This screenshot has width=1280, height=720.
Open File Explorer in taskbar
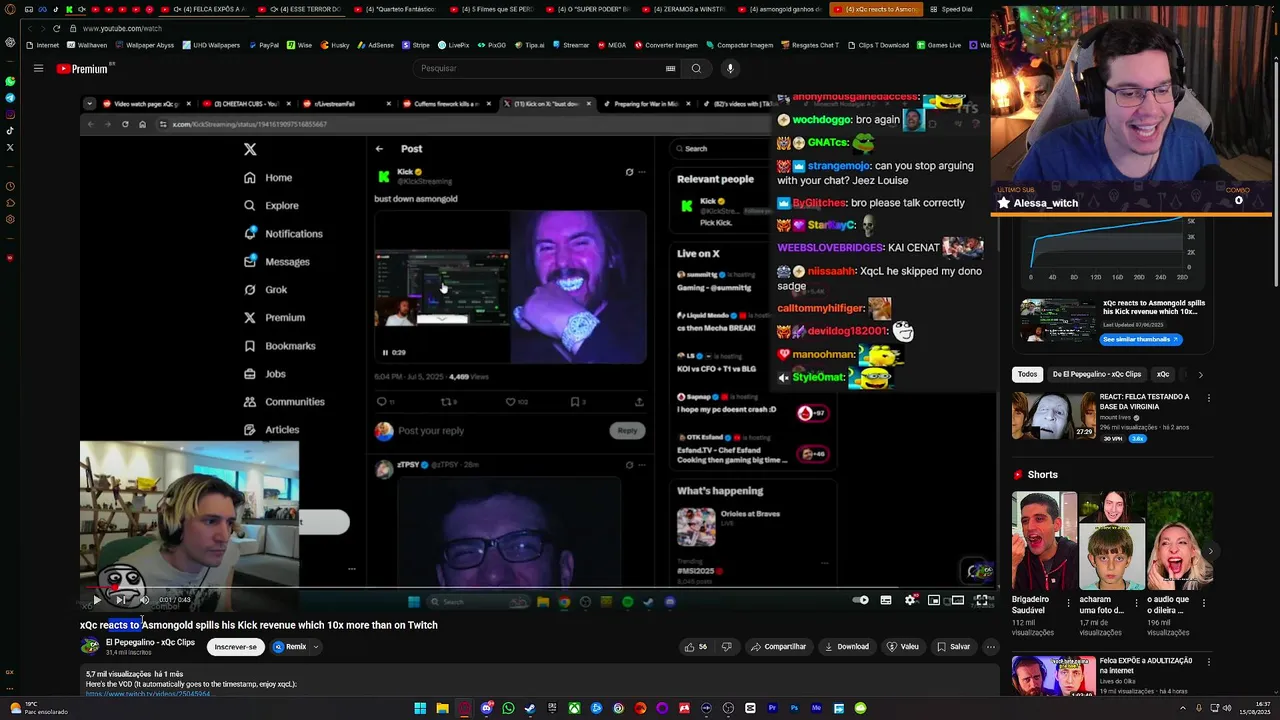(442, 708)
